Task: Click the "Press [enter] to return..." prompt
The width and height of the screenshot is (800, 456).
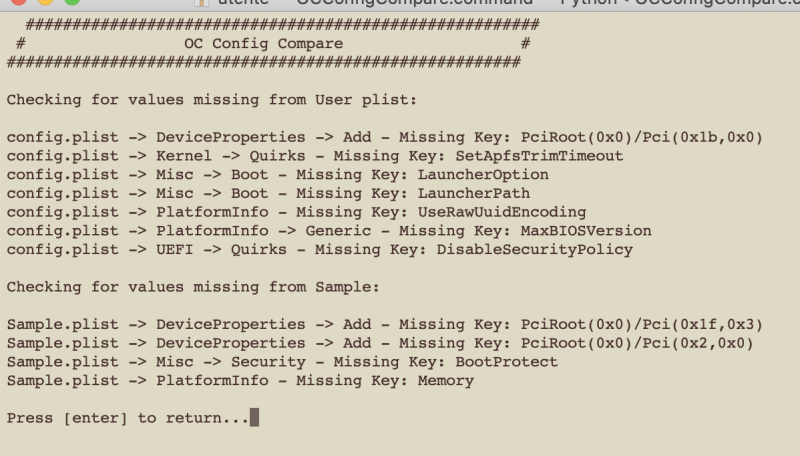Action: [127, 418]
